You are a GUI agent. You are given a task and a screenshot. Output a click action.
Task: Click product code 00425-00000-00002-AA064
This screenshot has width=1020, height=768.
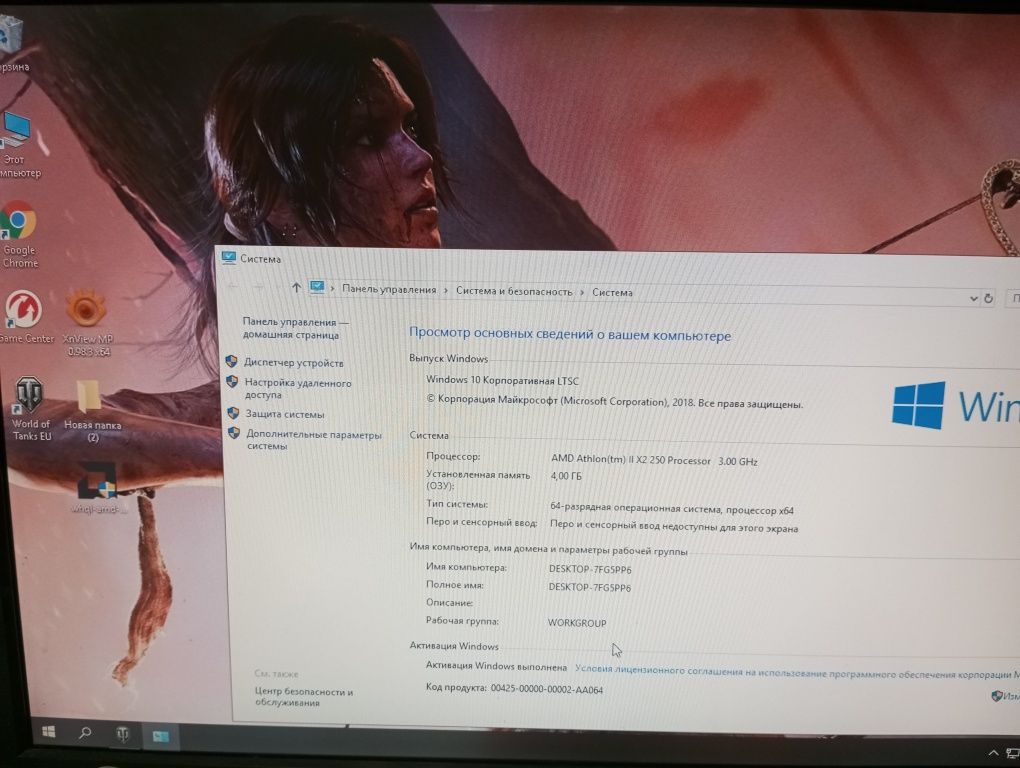[x=546, y=689]
